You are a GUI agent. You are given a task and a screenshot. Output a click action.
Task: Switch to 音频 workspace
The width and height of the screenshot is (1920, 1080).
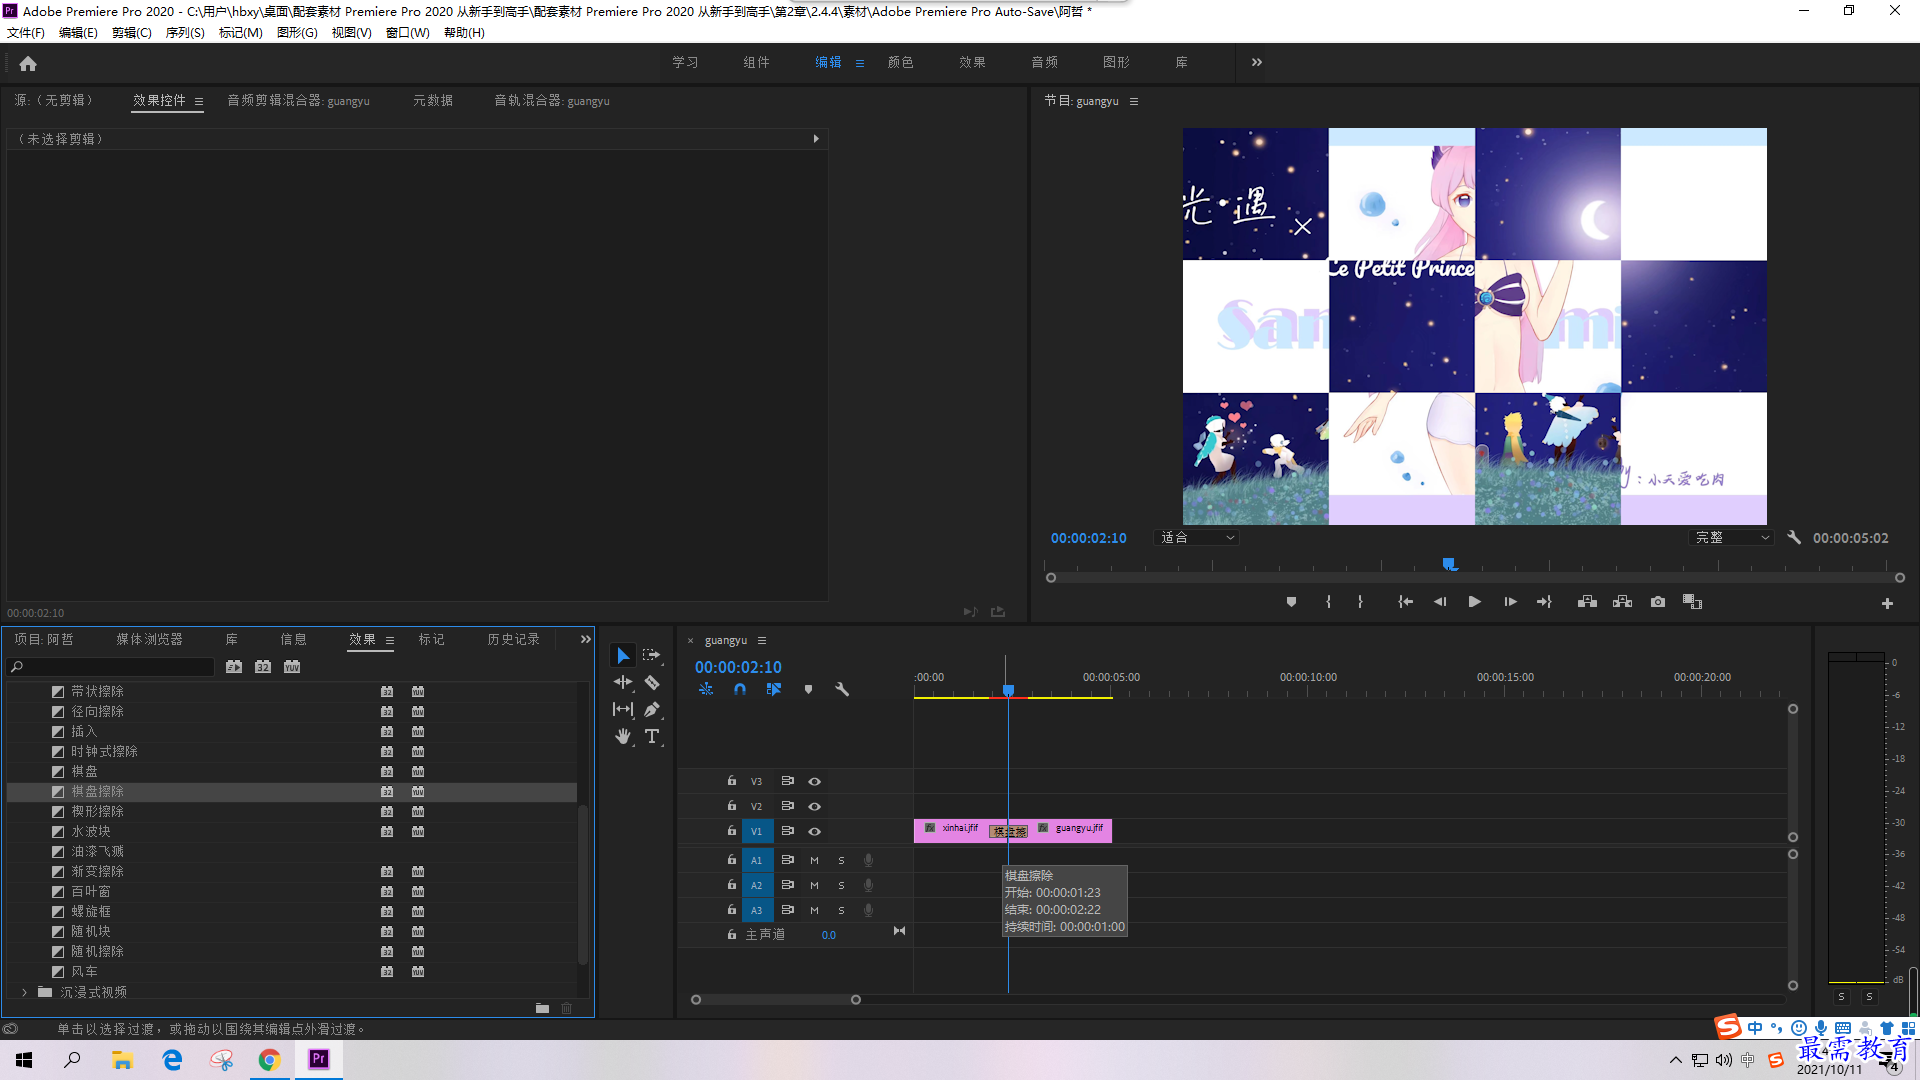point(1045,62)
